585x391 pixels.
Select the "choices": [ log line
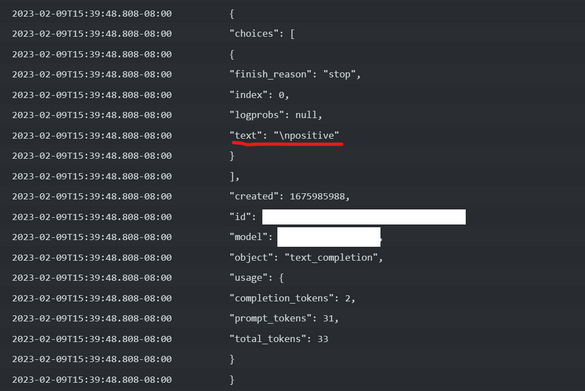[262, 34]
